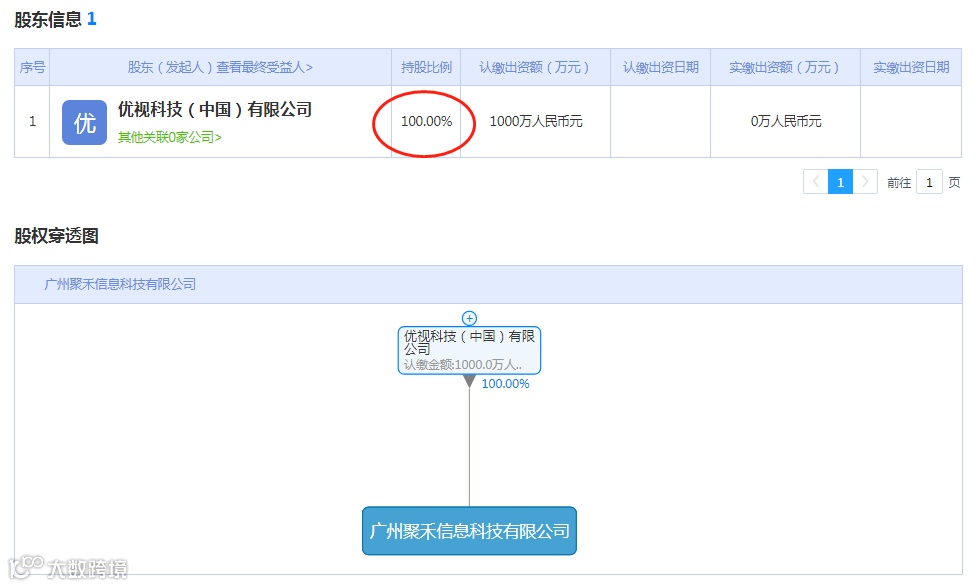Click 持股比例 column header
This screenshot has height=587, width=978.
point(426,67)
